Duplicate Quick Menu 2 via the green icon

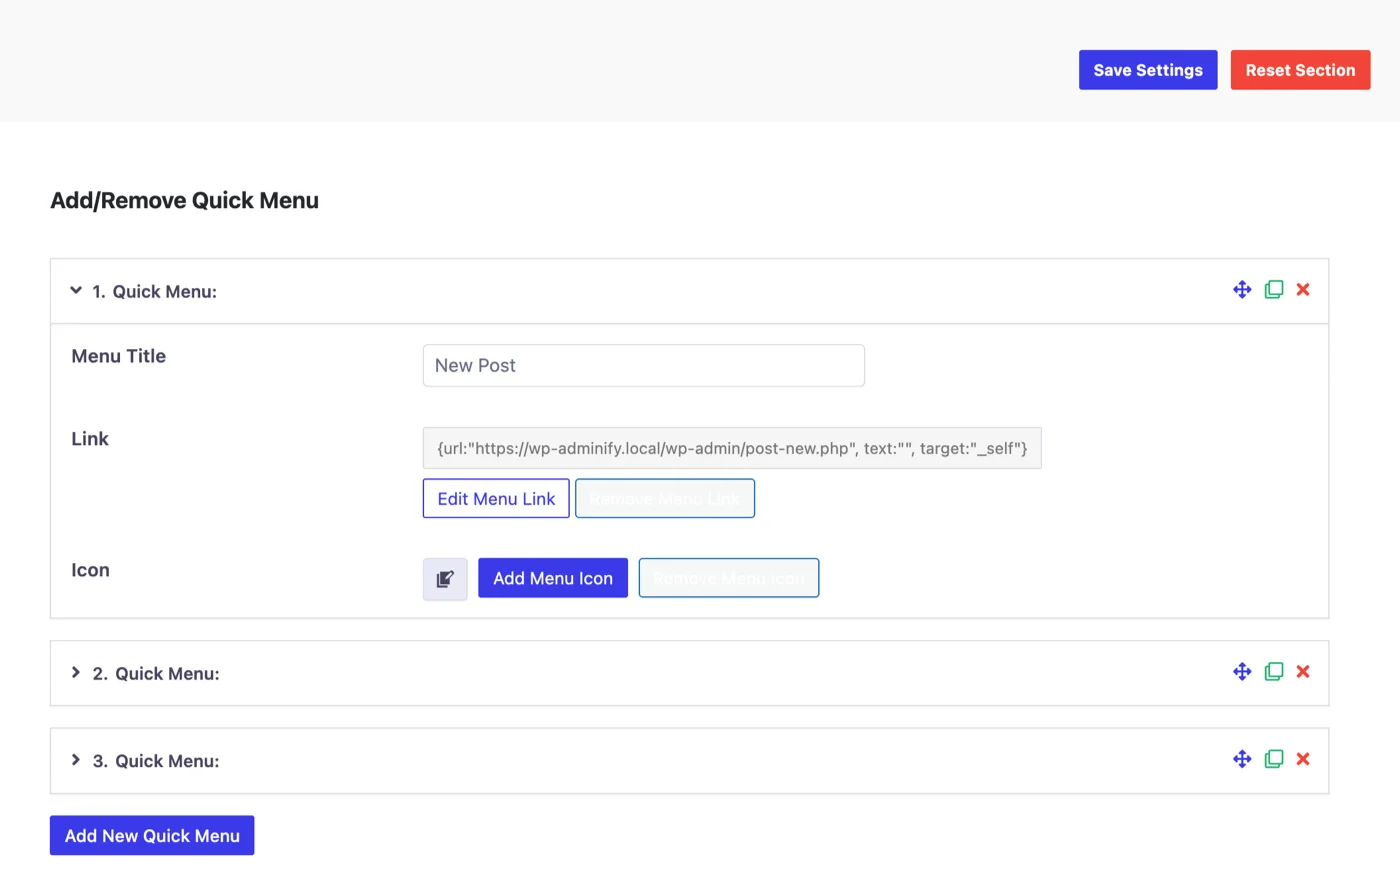tap(1273, 672)
